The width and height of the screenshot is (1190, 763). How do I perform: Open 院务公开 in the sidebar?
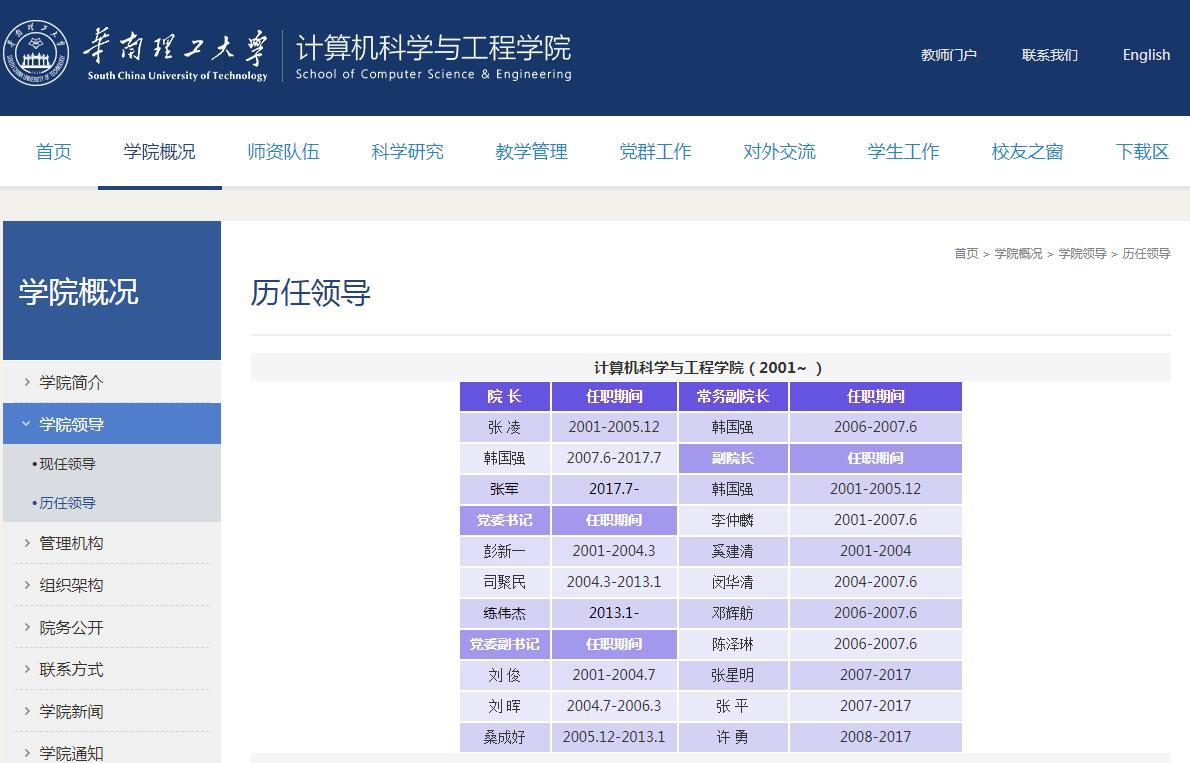tap(71, 628)
